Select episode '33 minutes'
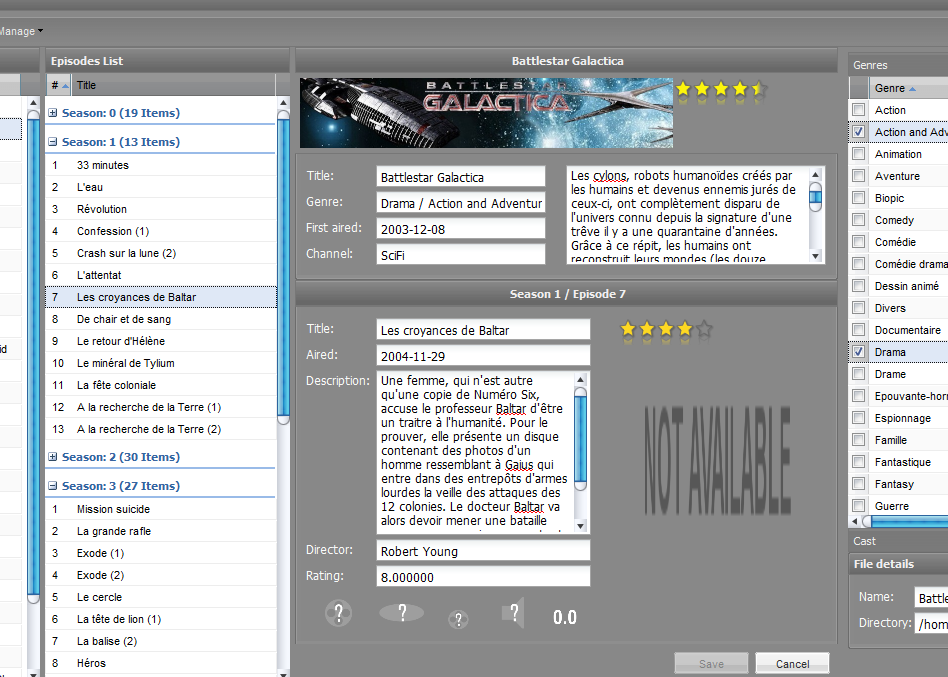948x677 pixels. pyautogui.click(x=161, y=165)
